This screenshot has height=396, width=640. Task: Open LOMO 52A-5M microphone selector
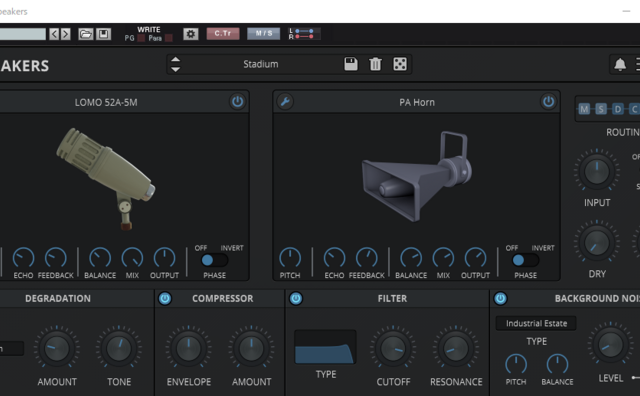(106, 102)
